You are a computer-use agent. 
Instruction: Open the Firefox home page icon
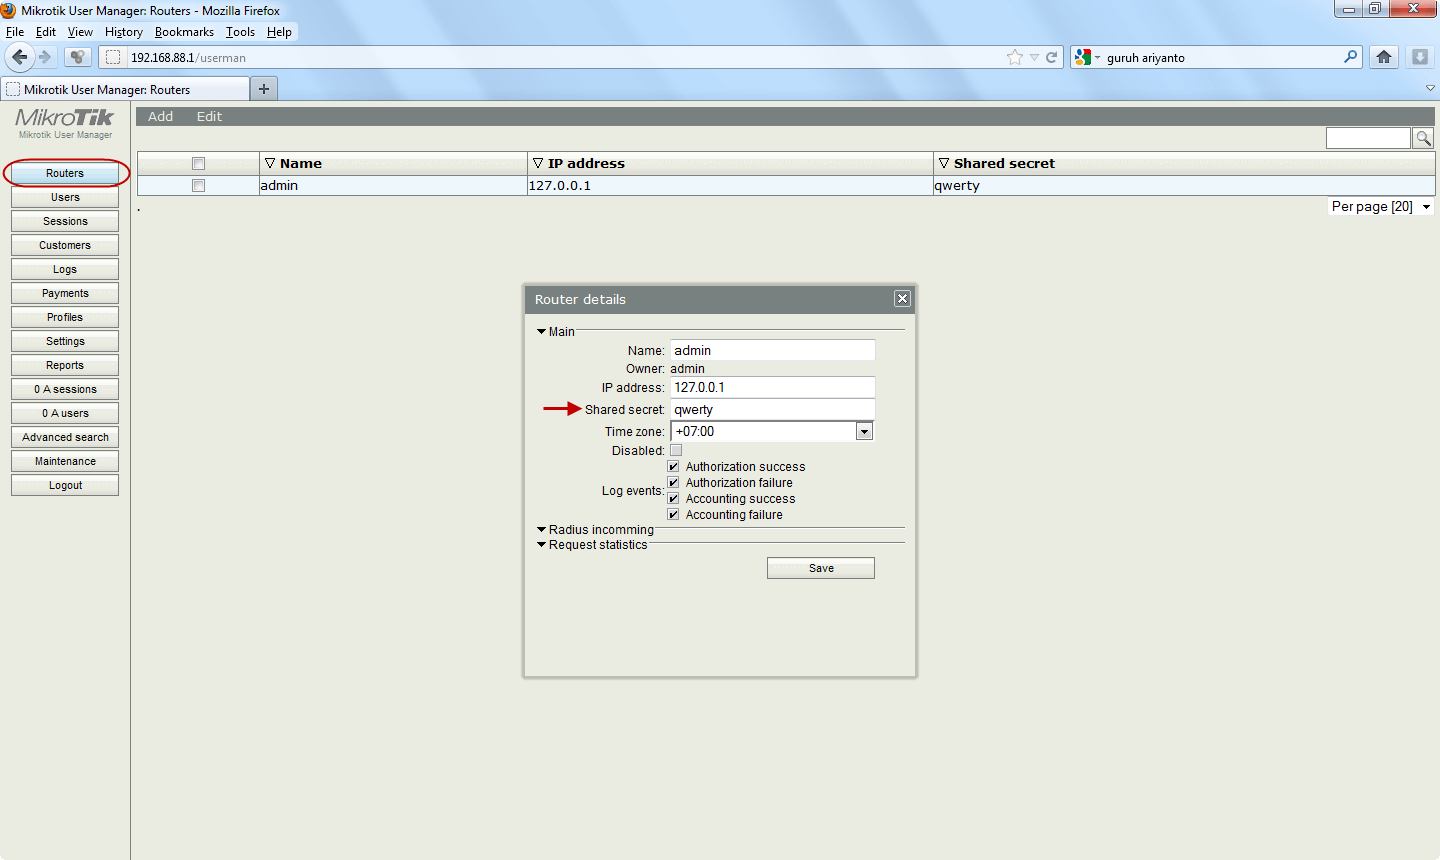1384,57
